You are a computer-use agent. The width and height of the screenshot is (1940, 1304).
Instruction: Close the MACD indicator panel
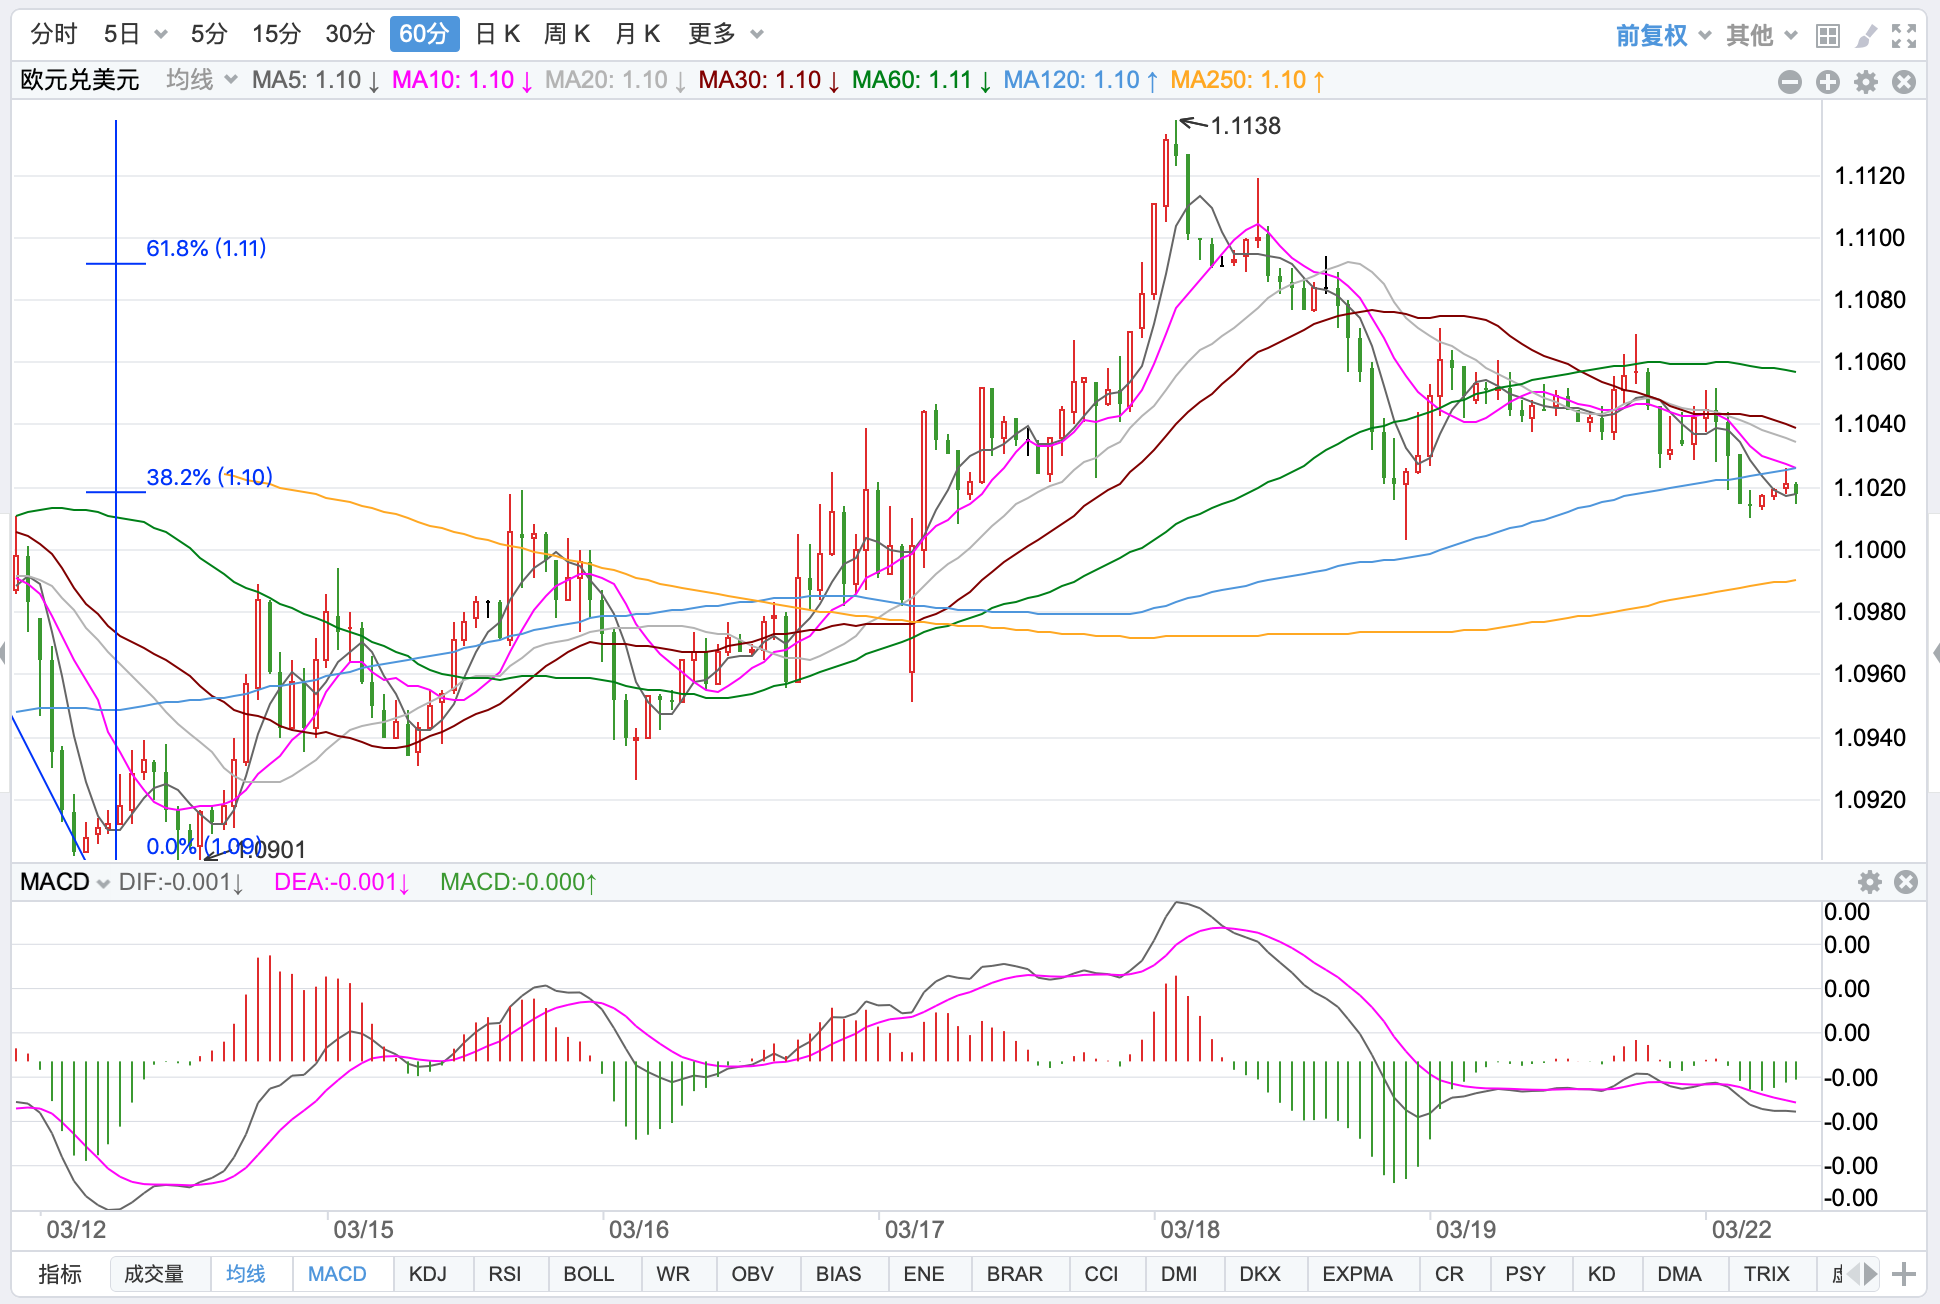pyautogui.click(x=1906, y=882)
